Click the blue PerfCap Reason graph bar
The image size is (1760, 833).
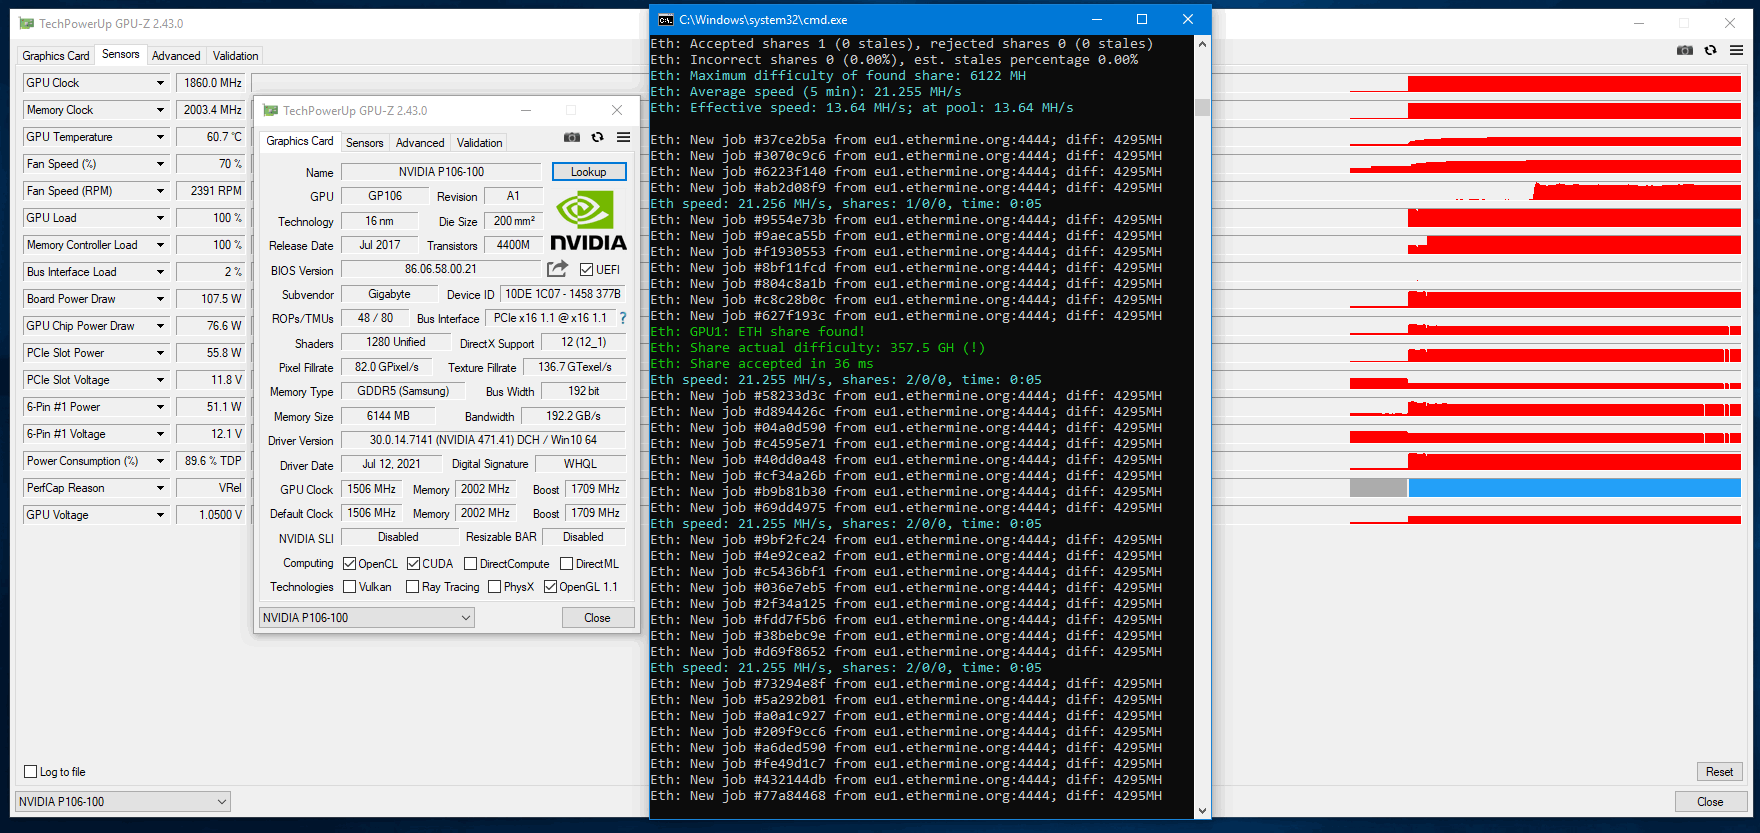(x=1574, y=488)
